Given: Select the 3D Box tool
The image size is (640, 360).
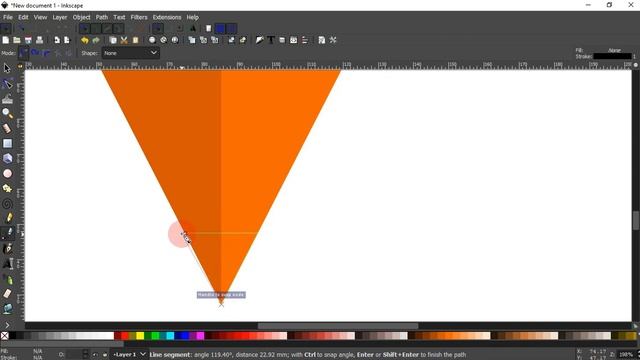Looking at the screenshot, I should [7, 158].
